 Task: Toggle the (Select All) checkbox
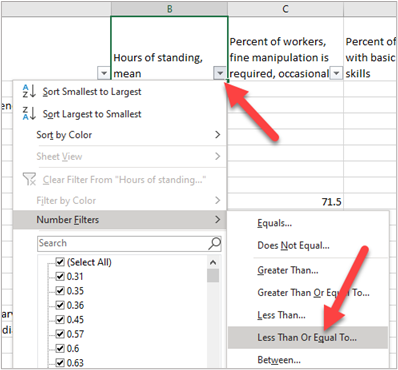click(60, 262)
